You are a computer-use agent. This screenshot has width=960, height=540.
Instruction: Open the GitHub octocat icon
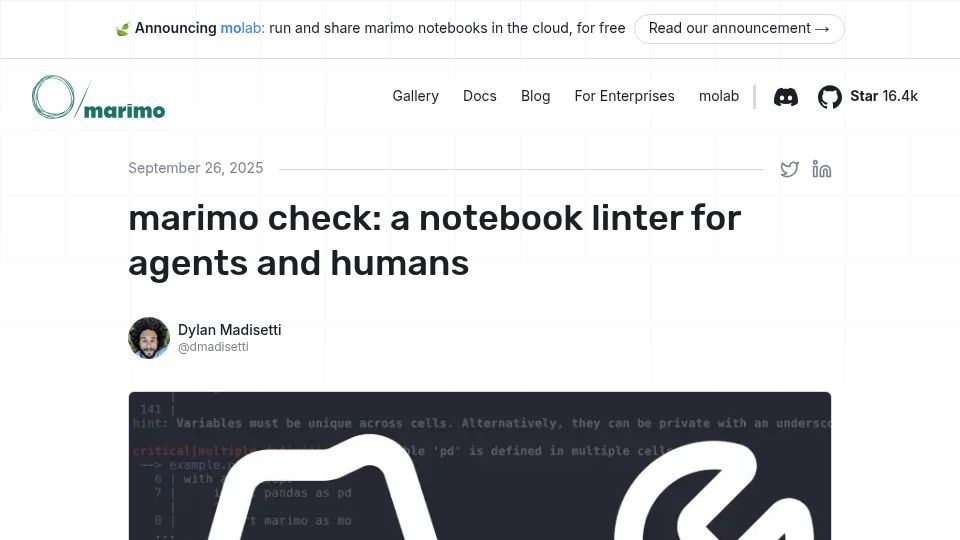[830, 97]
